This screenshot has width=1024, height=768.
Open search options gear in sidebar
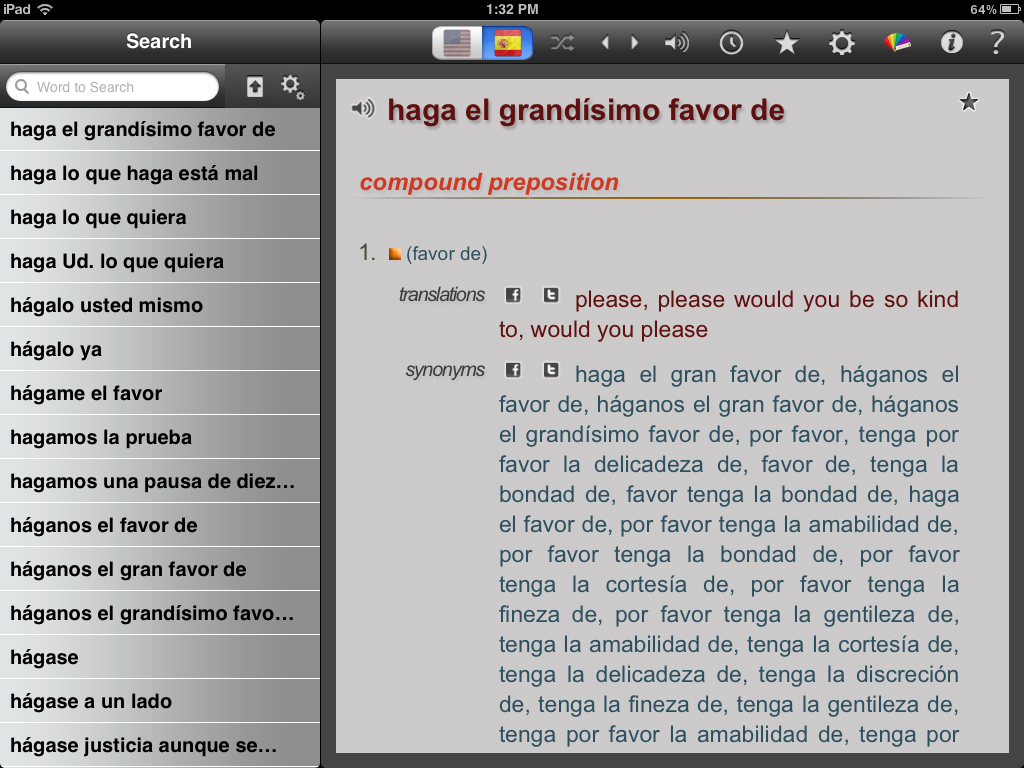[292, 87]
